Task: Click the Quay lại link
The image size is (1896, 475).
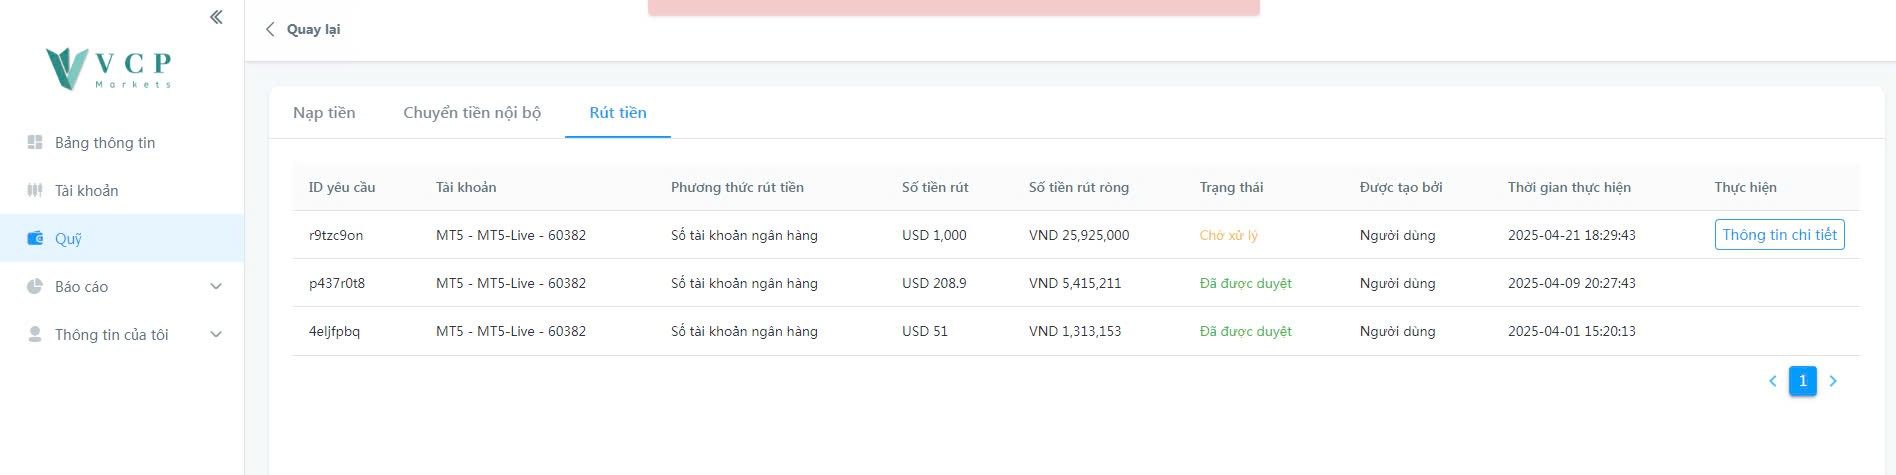Action: (313, 29)
